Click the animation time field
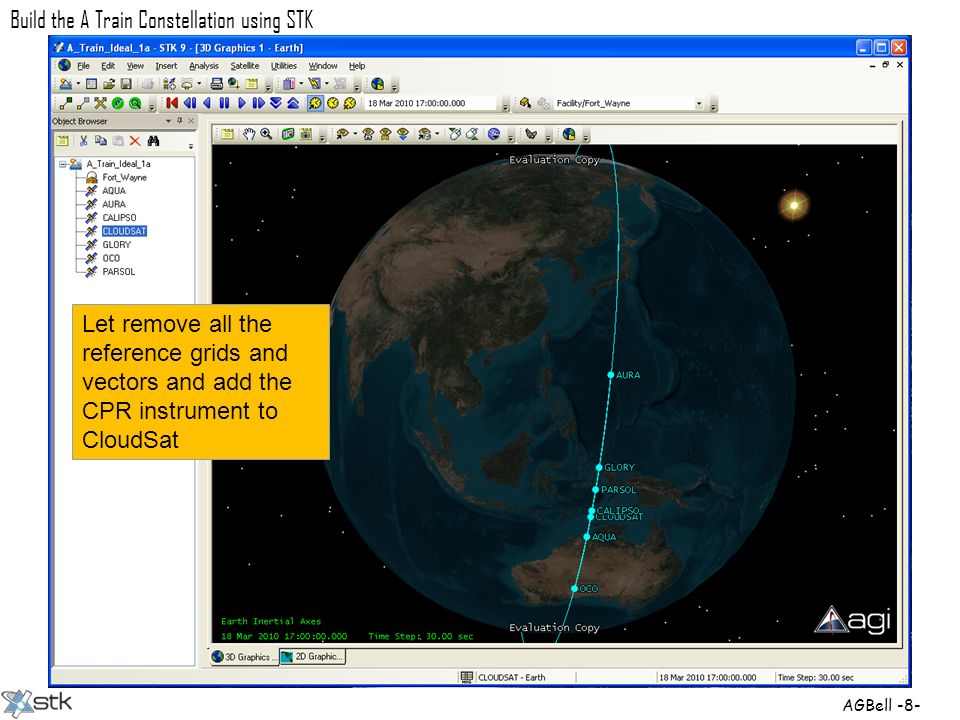960x720 pixels. (x=431, y=103)
